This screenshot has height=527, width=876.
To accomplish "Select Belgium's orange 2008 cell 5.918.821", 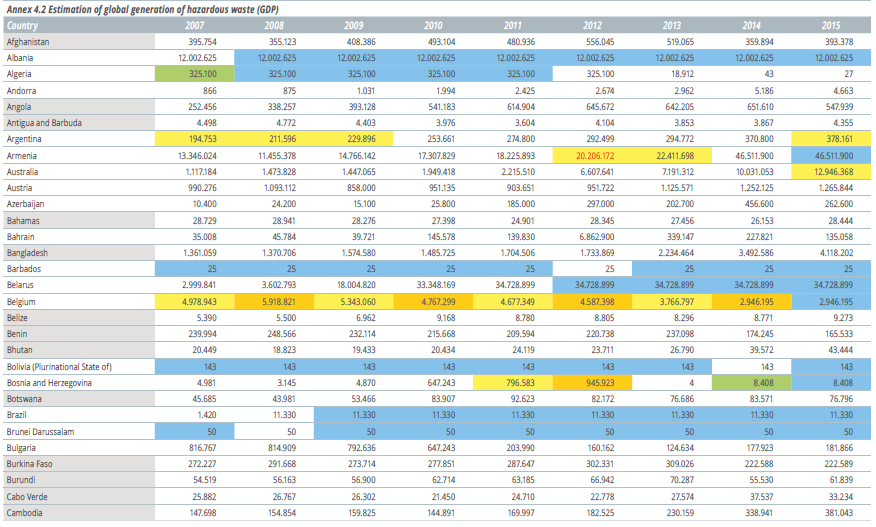I will click(274, 302).
